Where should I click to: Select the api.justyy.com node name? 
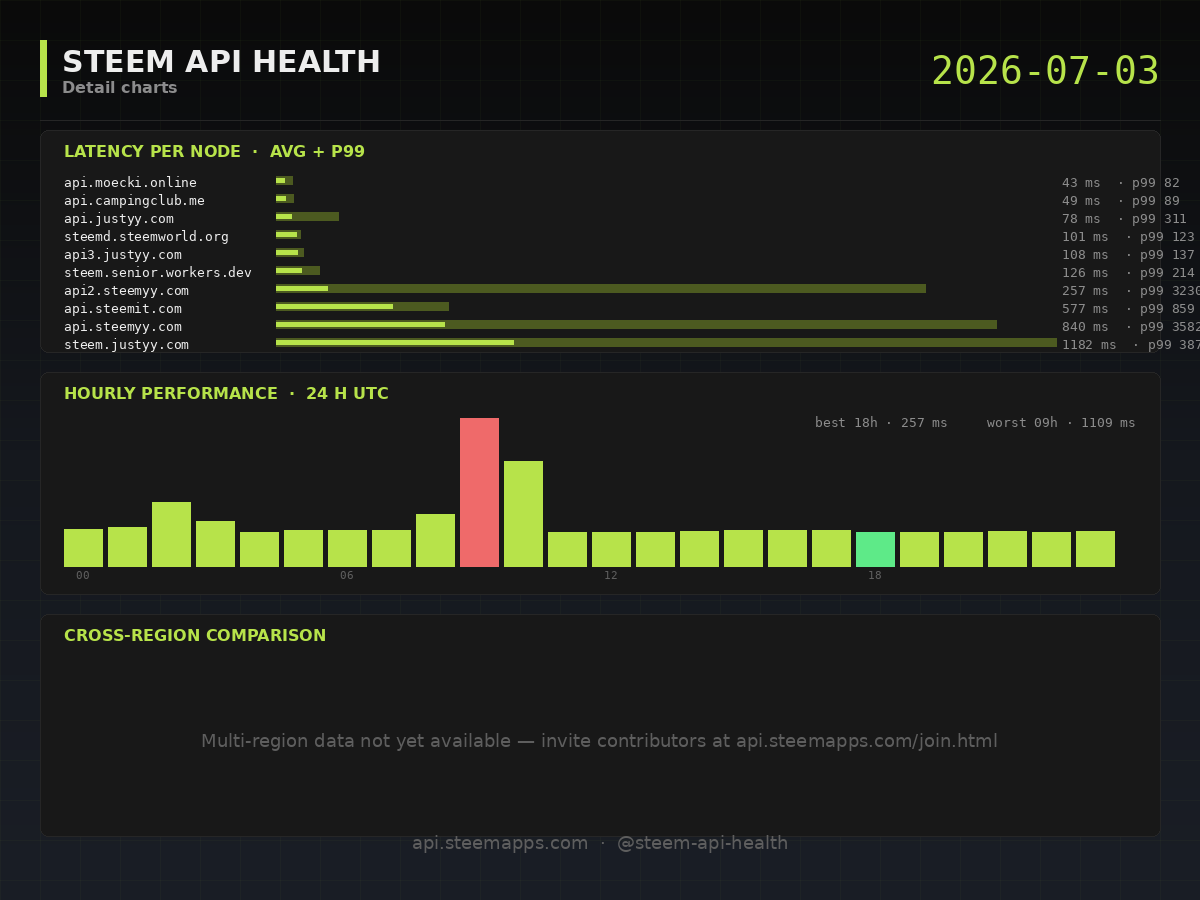click(118, 219)
